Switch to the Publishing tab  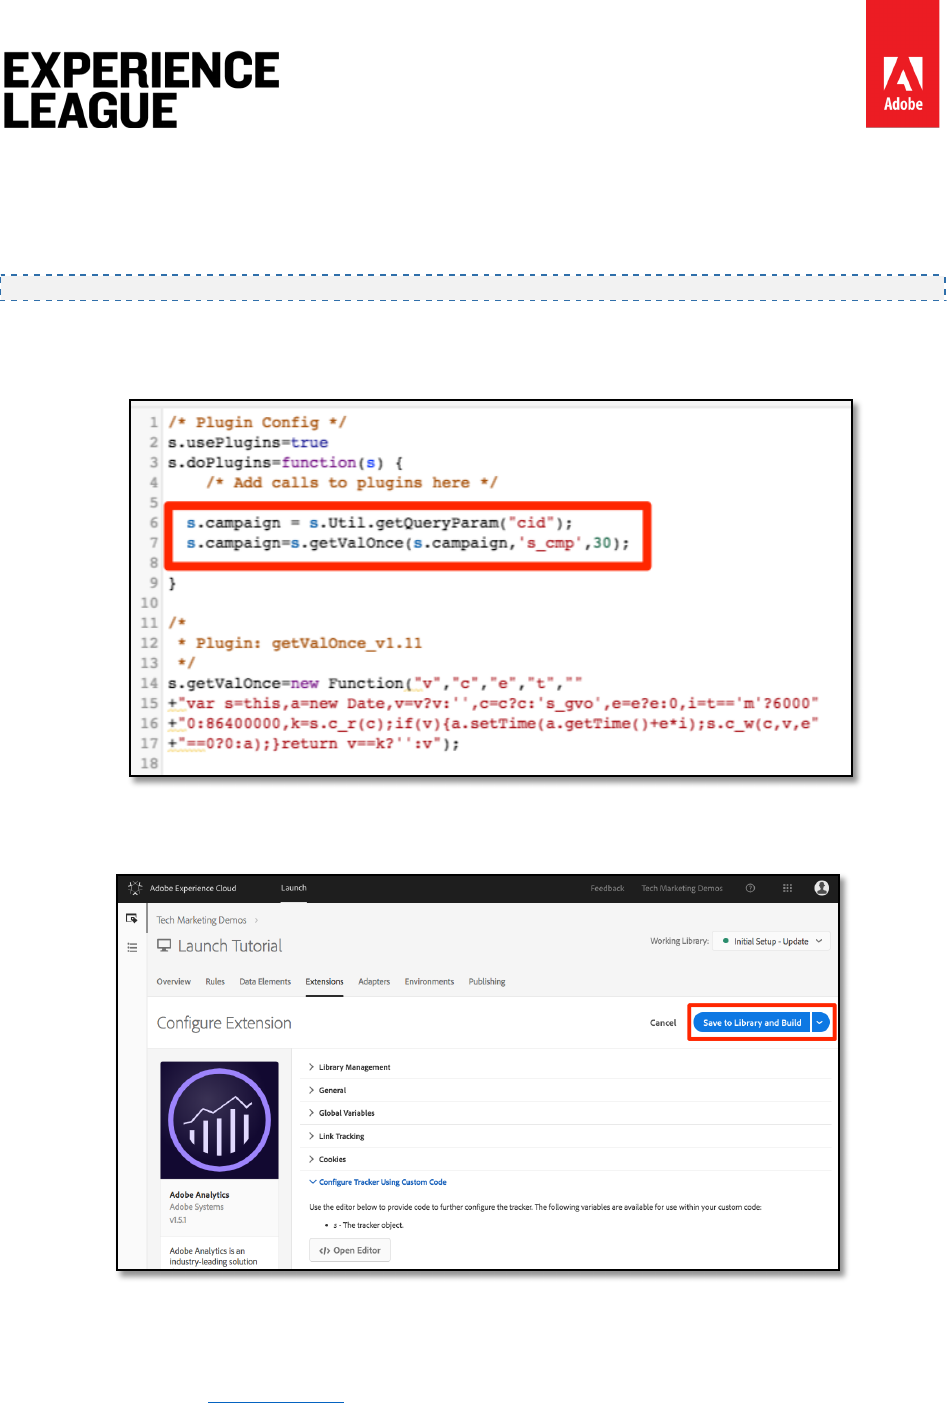pyautogui.click(x=487, y=982)
